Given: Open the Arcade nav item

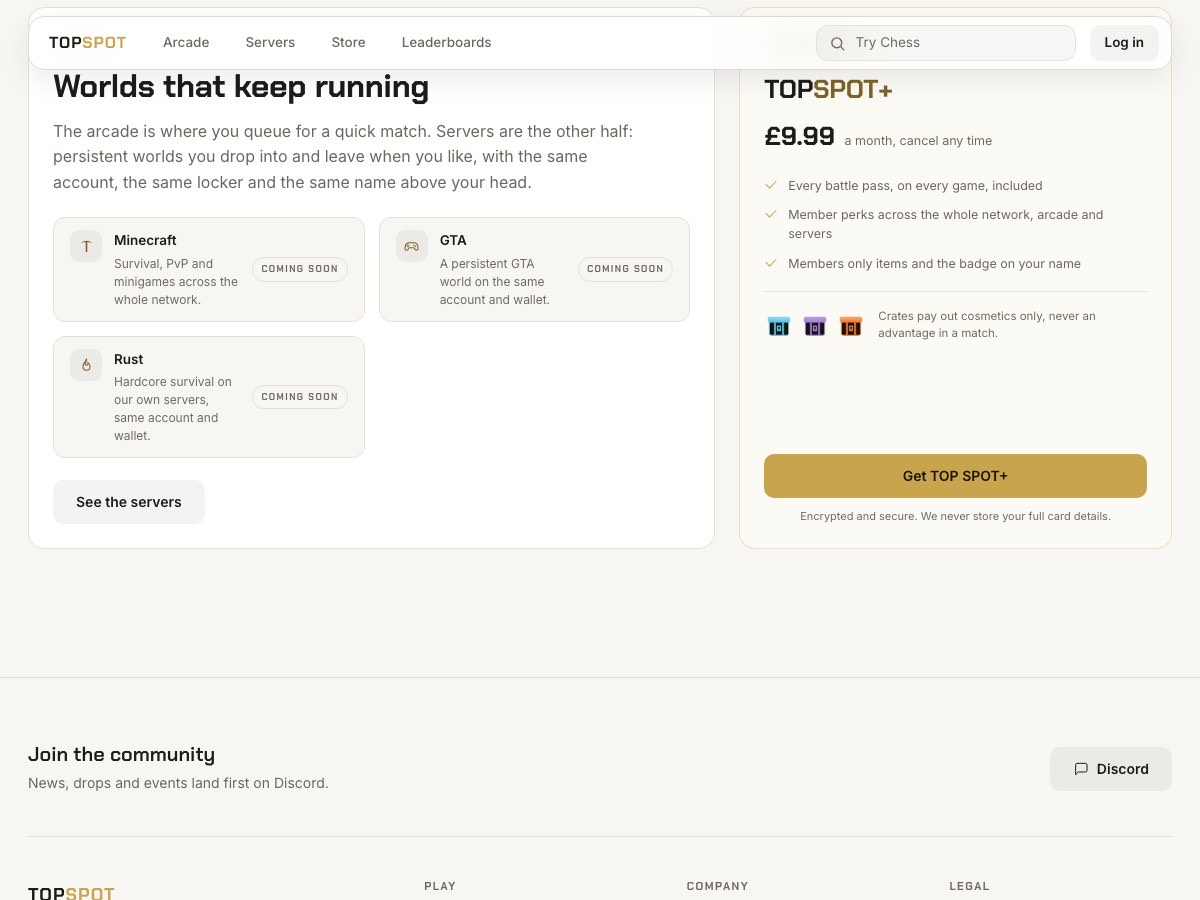Looking at the screenshot, I should pos(186,42).
